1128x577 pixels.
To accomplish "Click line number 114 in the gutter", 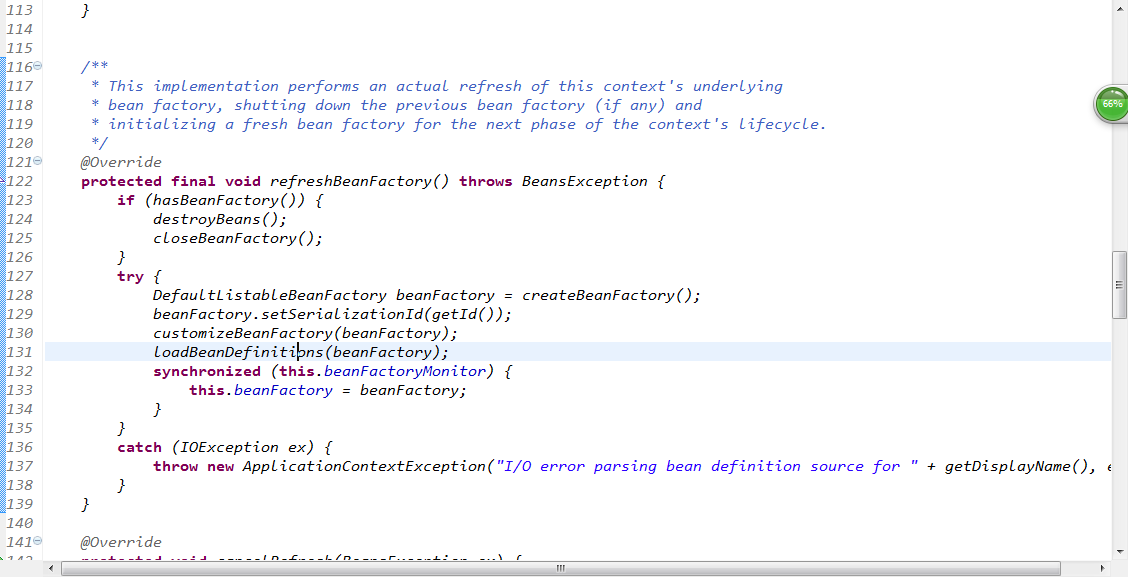I will pyautogui.click(x=19, y=29).
